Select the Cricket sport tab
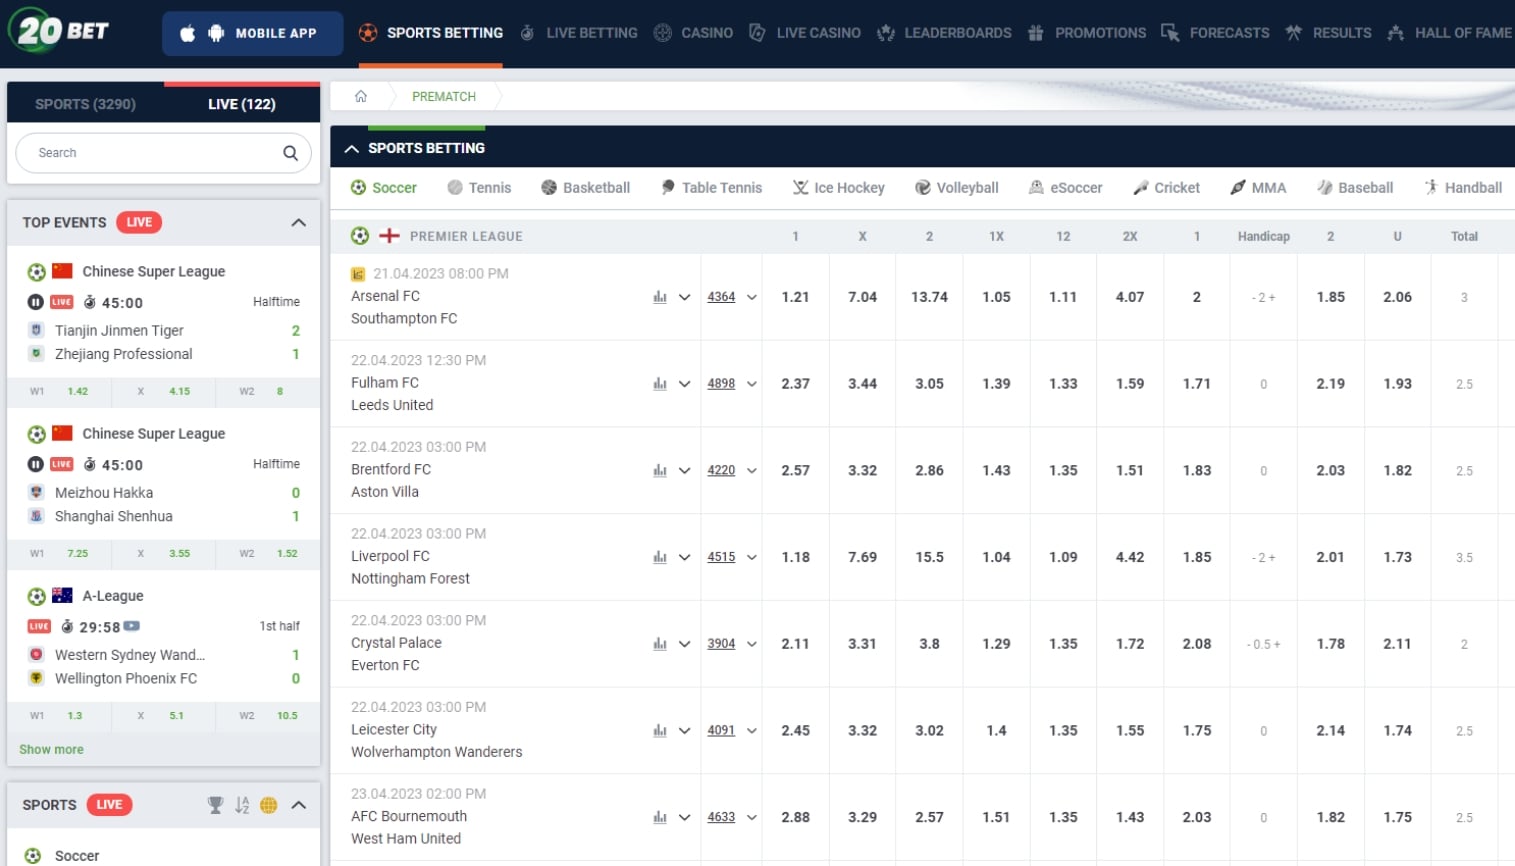 point(1166,188)
